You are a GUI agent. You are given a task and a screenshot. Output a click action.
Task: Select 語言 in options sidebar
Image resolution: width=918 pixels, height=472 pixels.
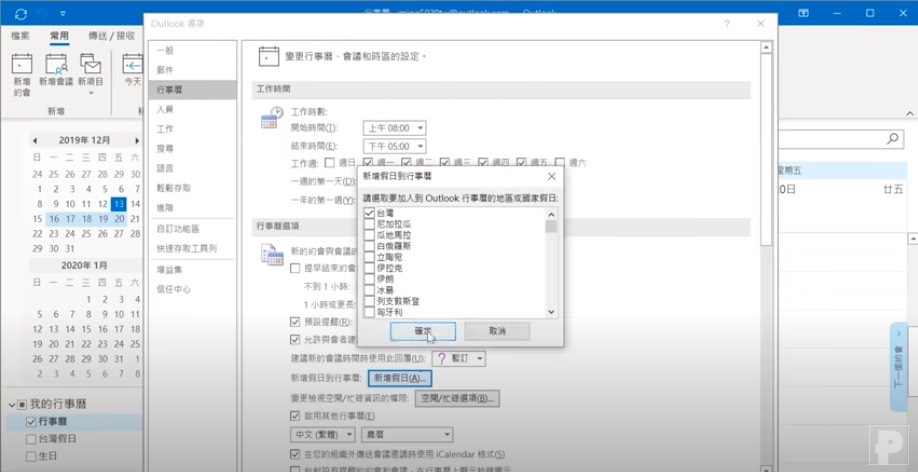(193, 168)
